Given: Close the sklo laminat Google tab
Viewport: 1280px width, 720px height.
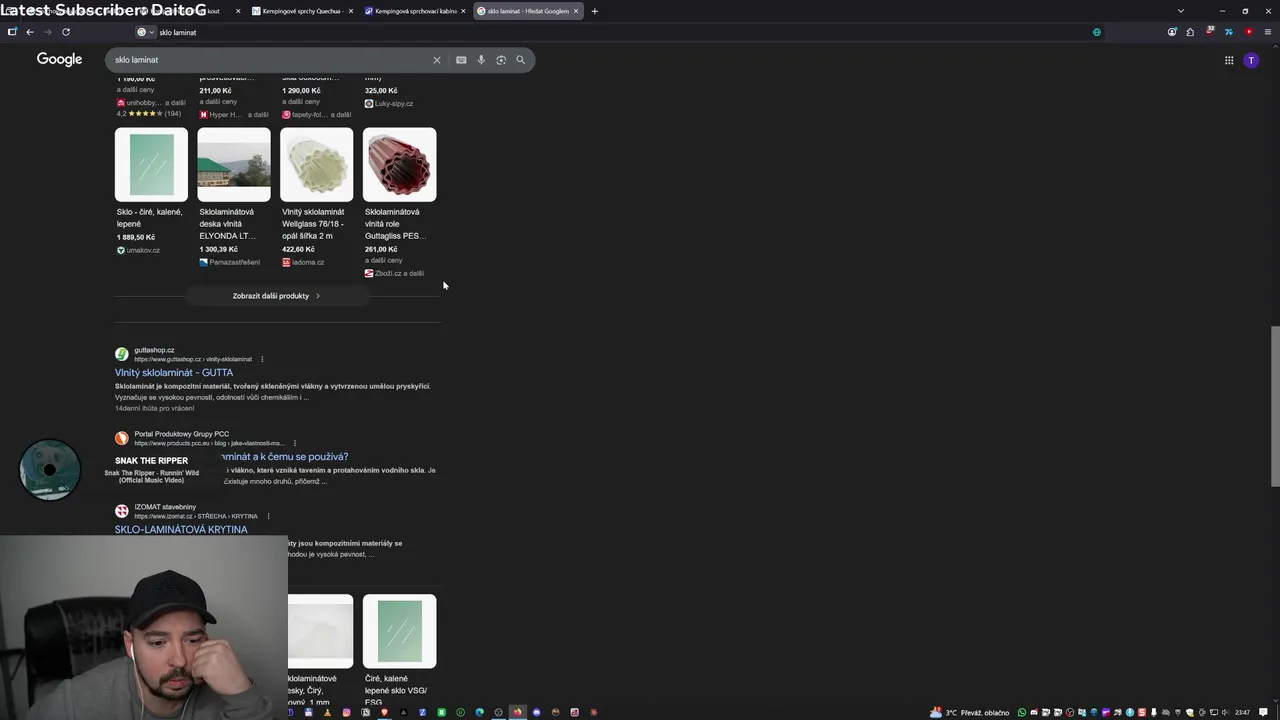Looking at the screenshot, I should pyautogui.click(x=576, y=11).
